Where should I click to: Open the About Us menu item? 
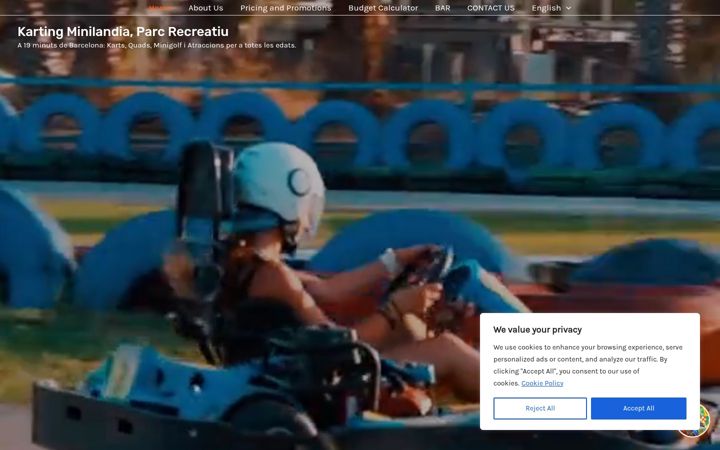(x=205, y=8)
